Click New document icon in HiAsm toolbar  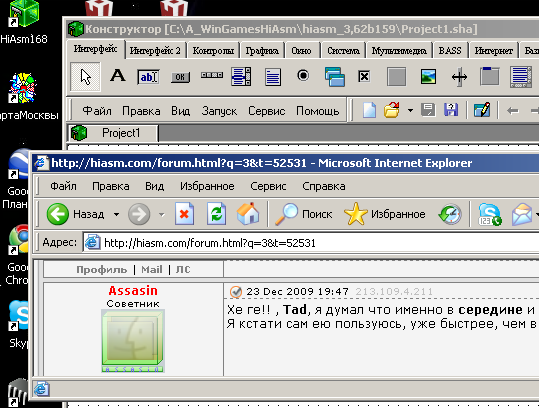pos(369,110)
